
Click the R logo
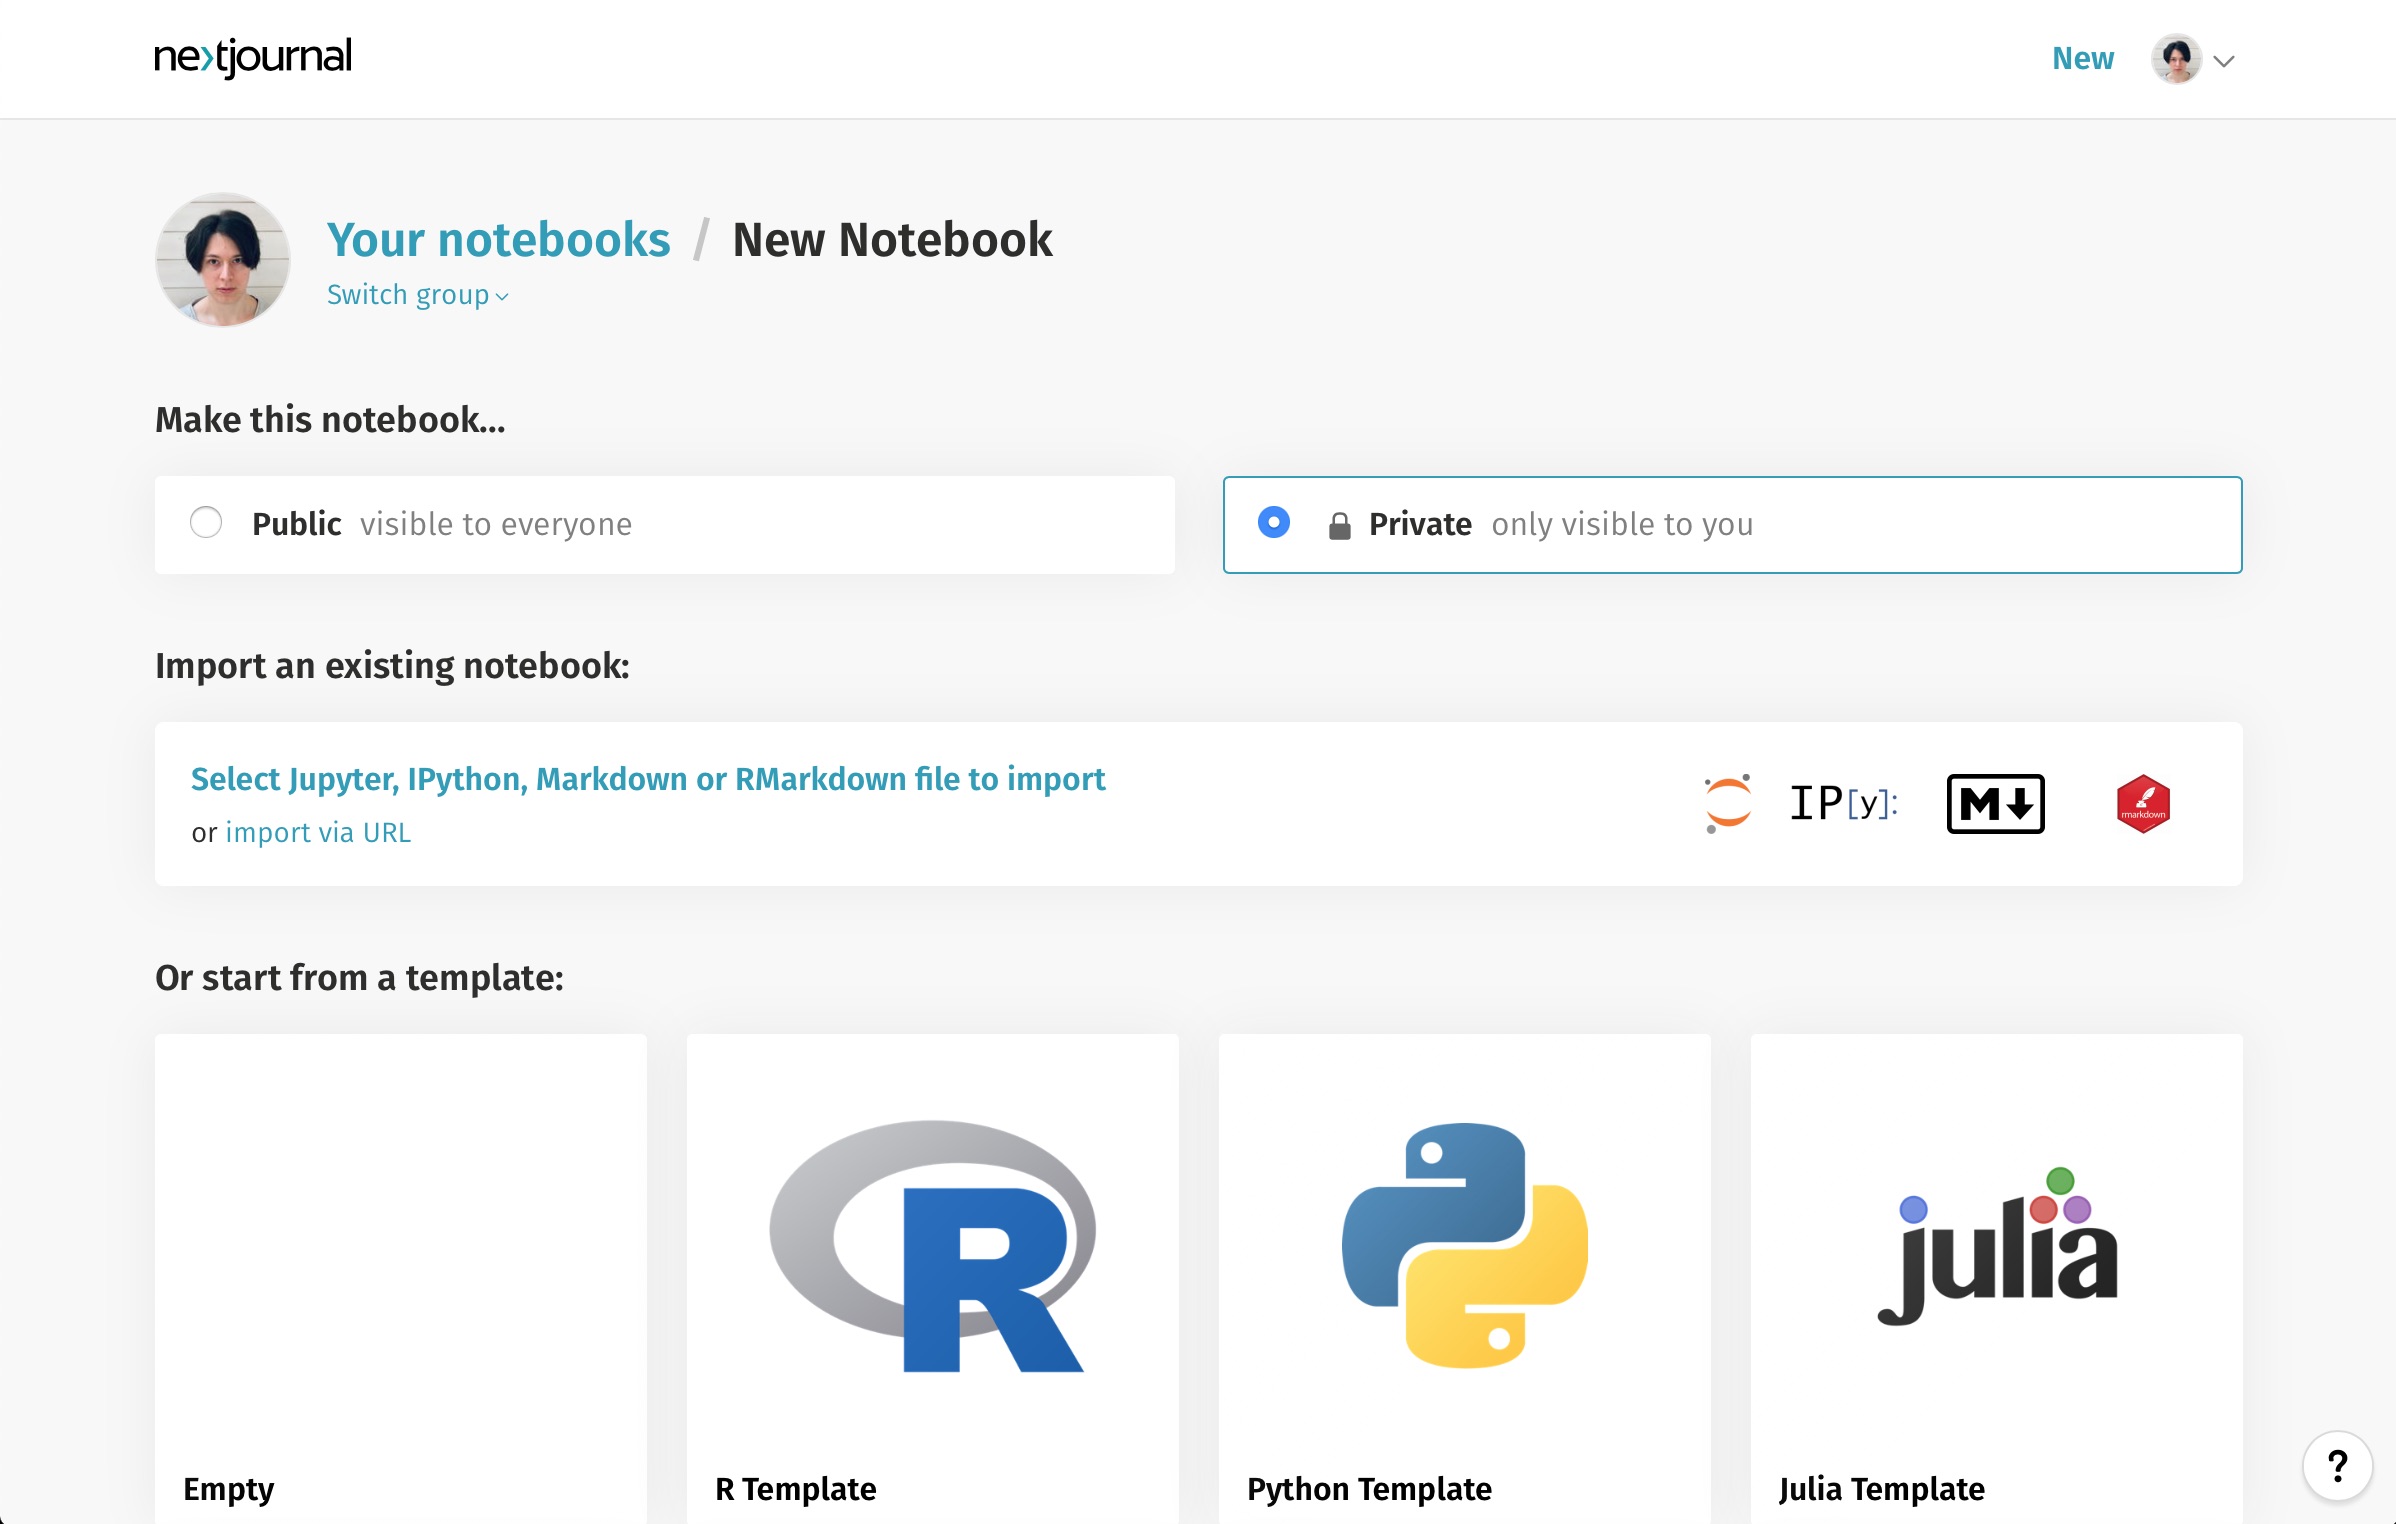click(x=932, y=1246)
